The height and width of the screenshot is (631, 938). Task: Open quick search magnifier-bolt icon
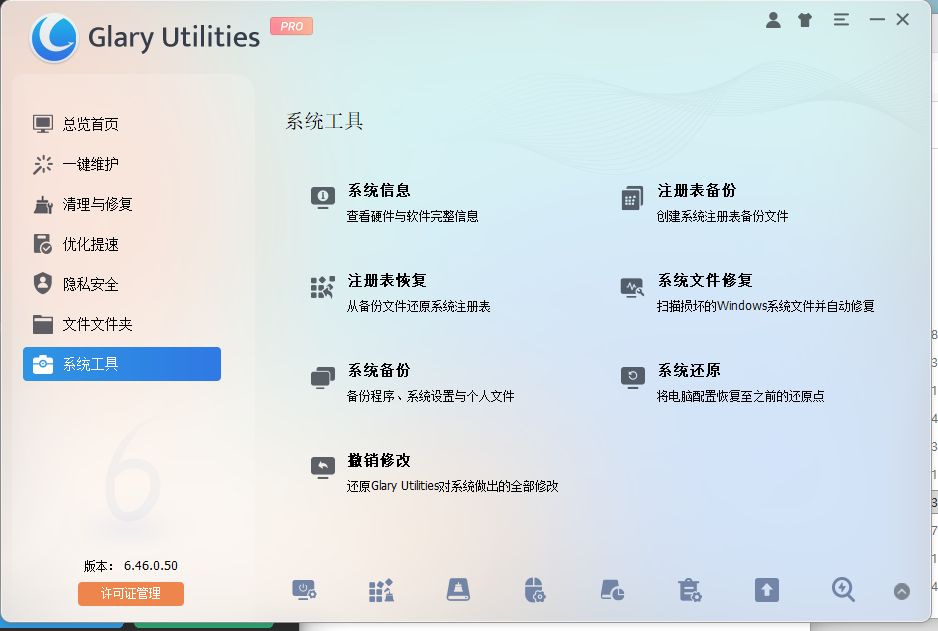[x=843, y=590]
